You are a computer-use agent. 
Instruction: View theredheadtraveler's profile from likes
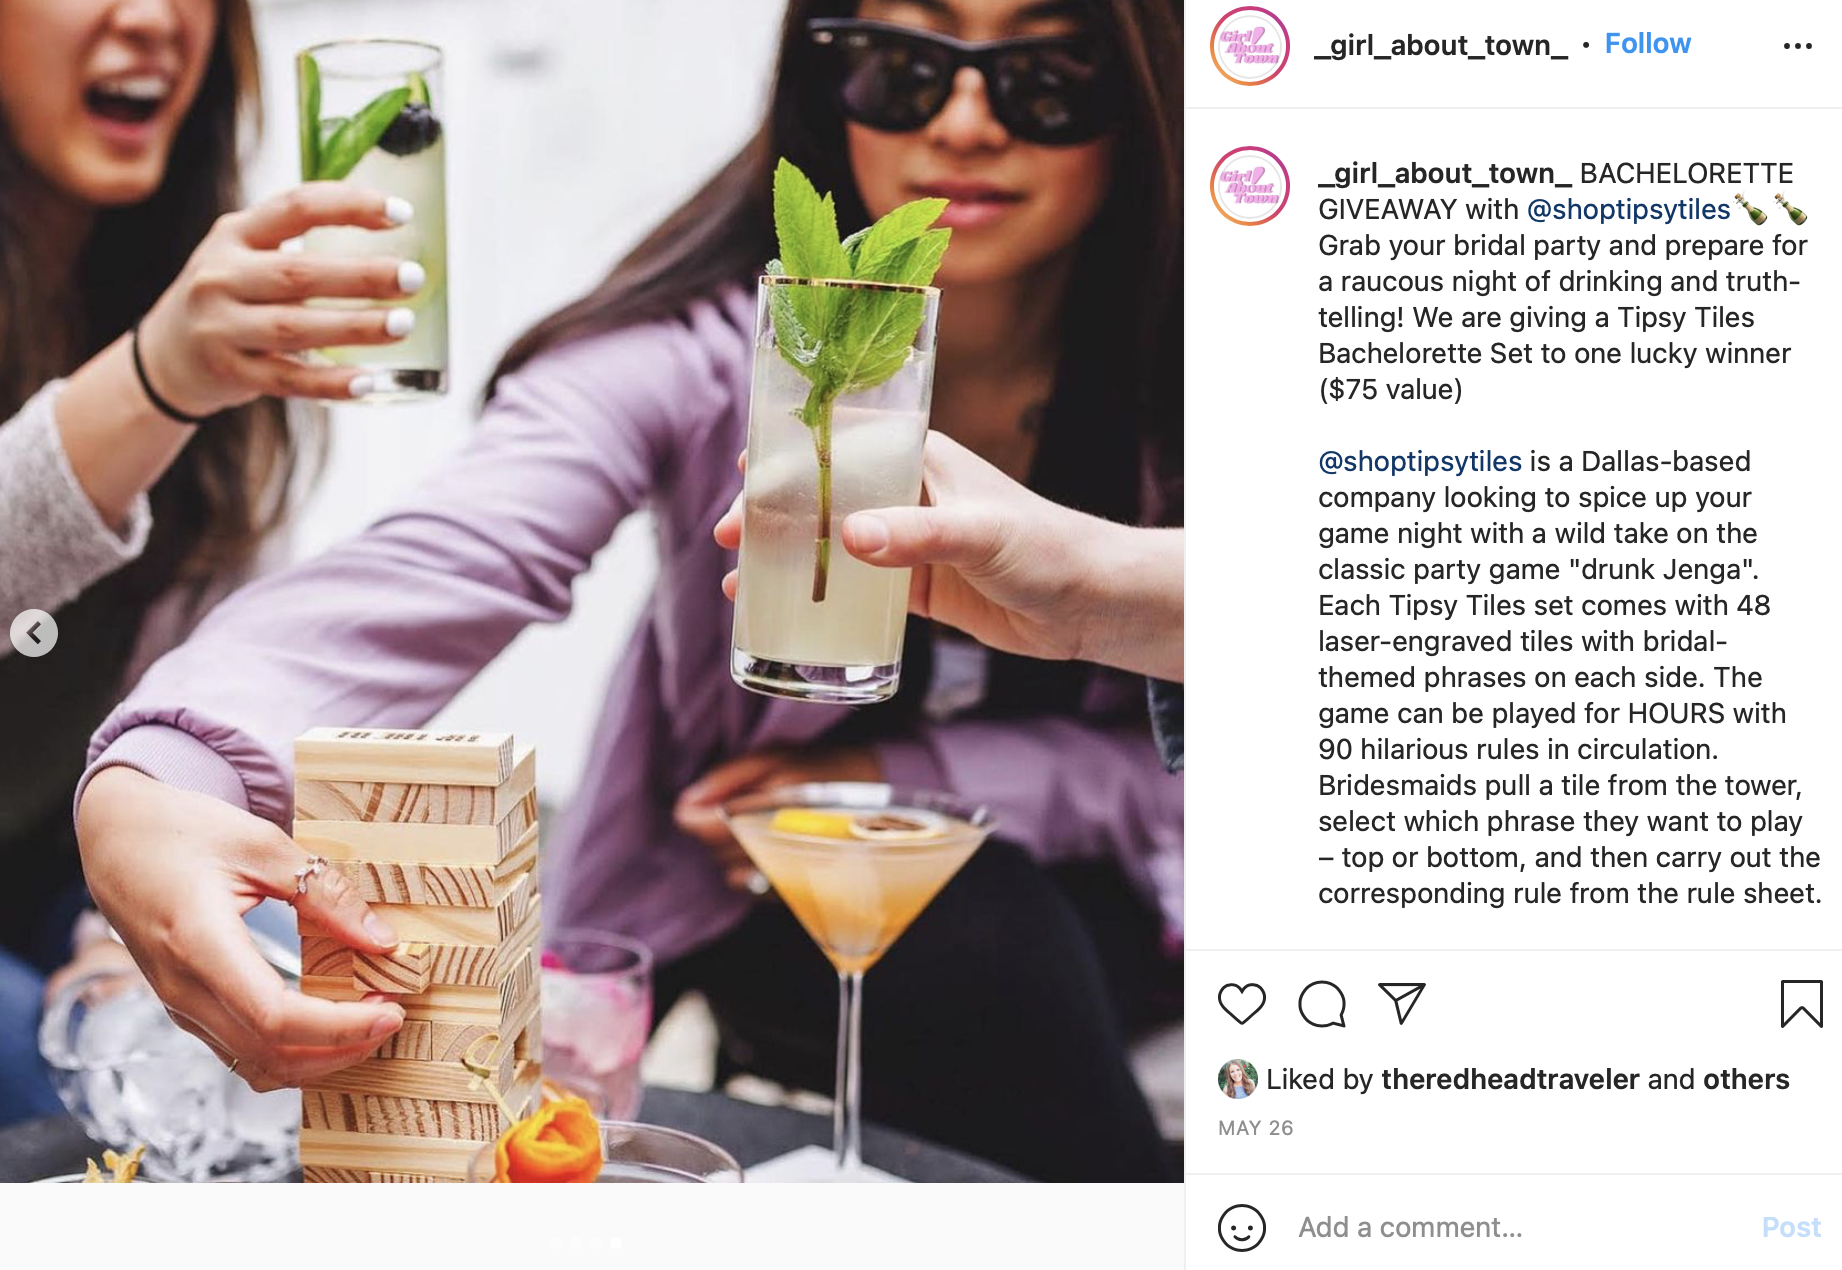(1509, 1079)
